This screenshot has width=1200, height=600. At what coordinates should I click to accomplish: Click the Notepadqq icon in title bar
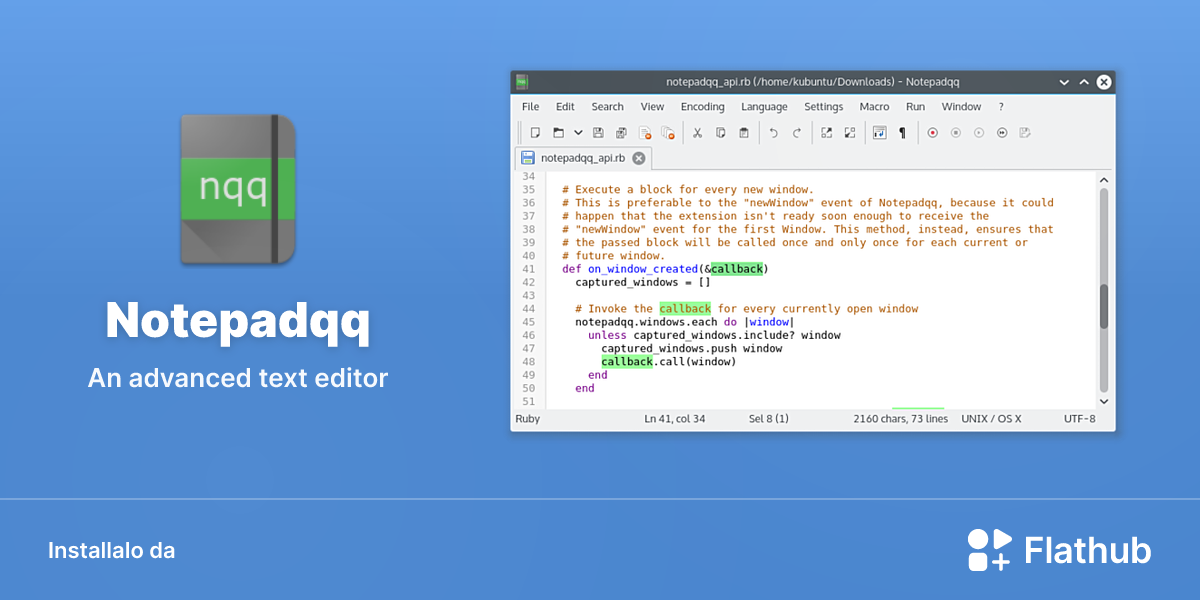(x=522, y=82)
